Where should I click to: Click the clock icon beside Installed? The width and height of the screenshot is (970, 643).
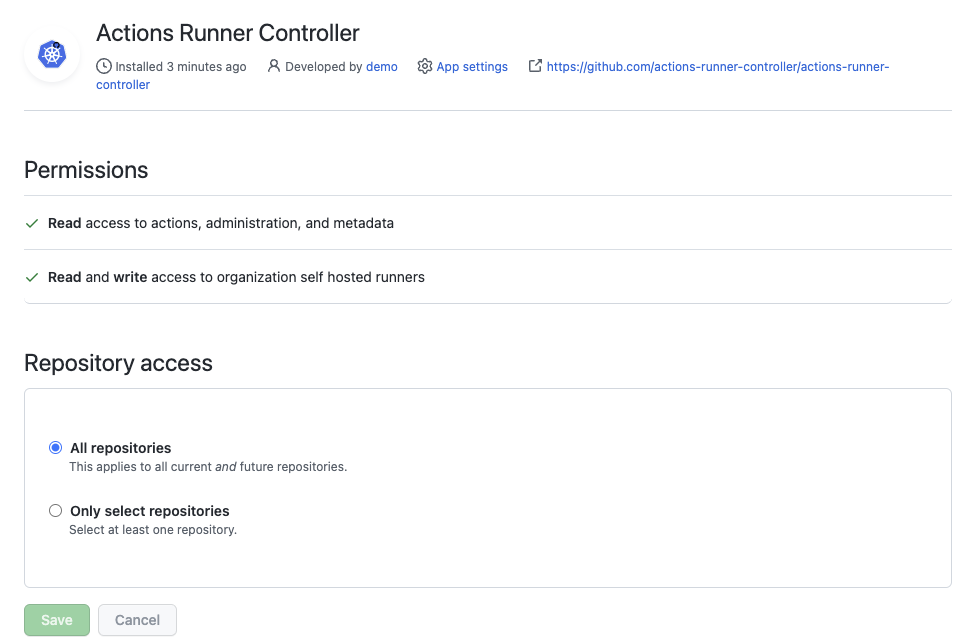(104, 66)
